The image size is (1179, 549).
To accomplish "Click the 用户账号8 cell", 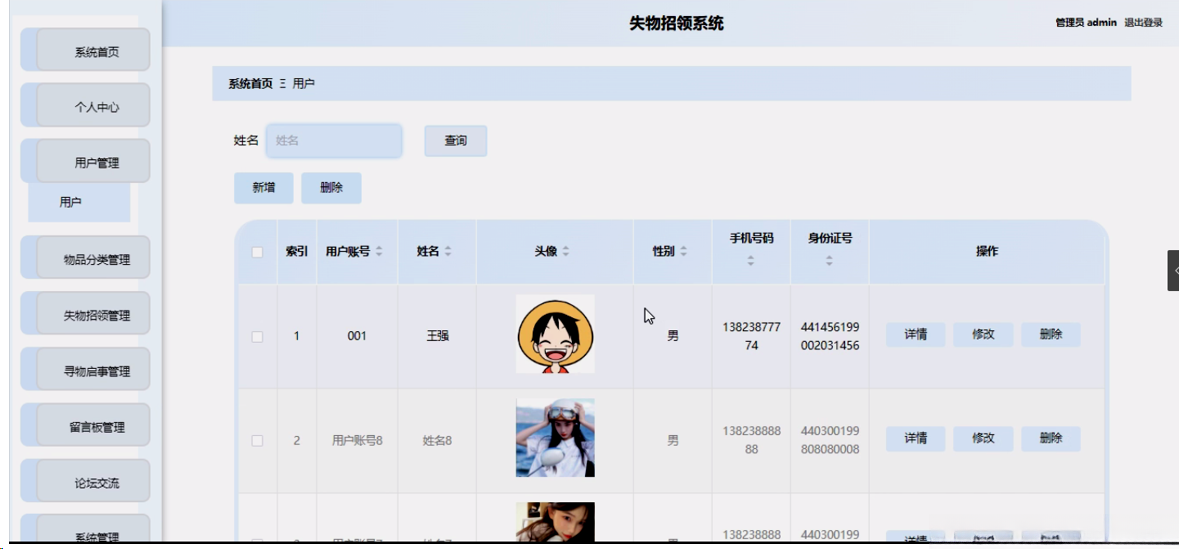I will [357, 441].
